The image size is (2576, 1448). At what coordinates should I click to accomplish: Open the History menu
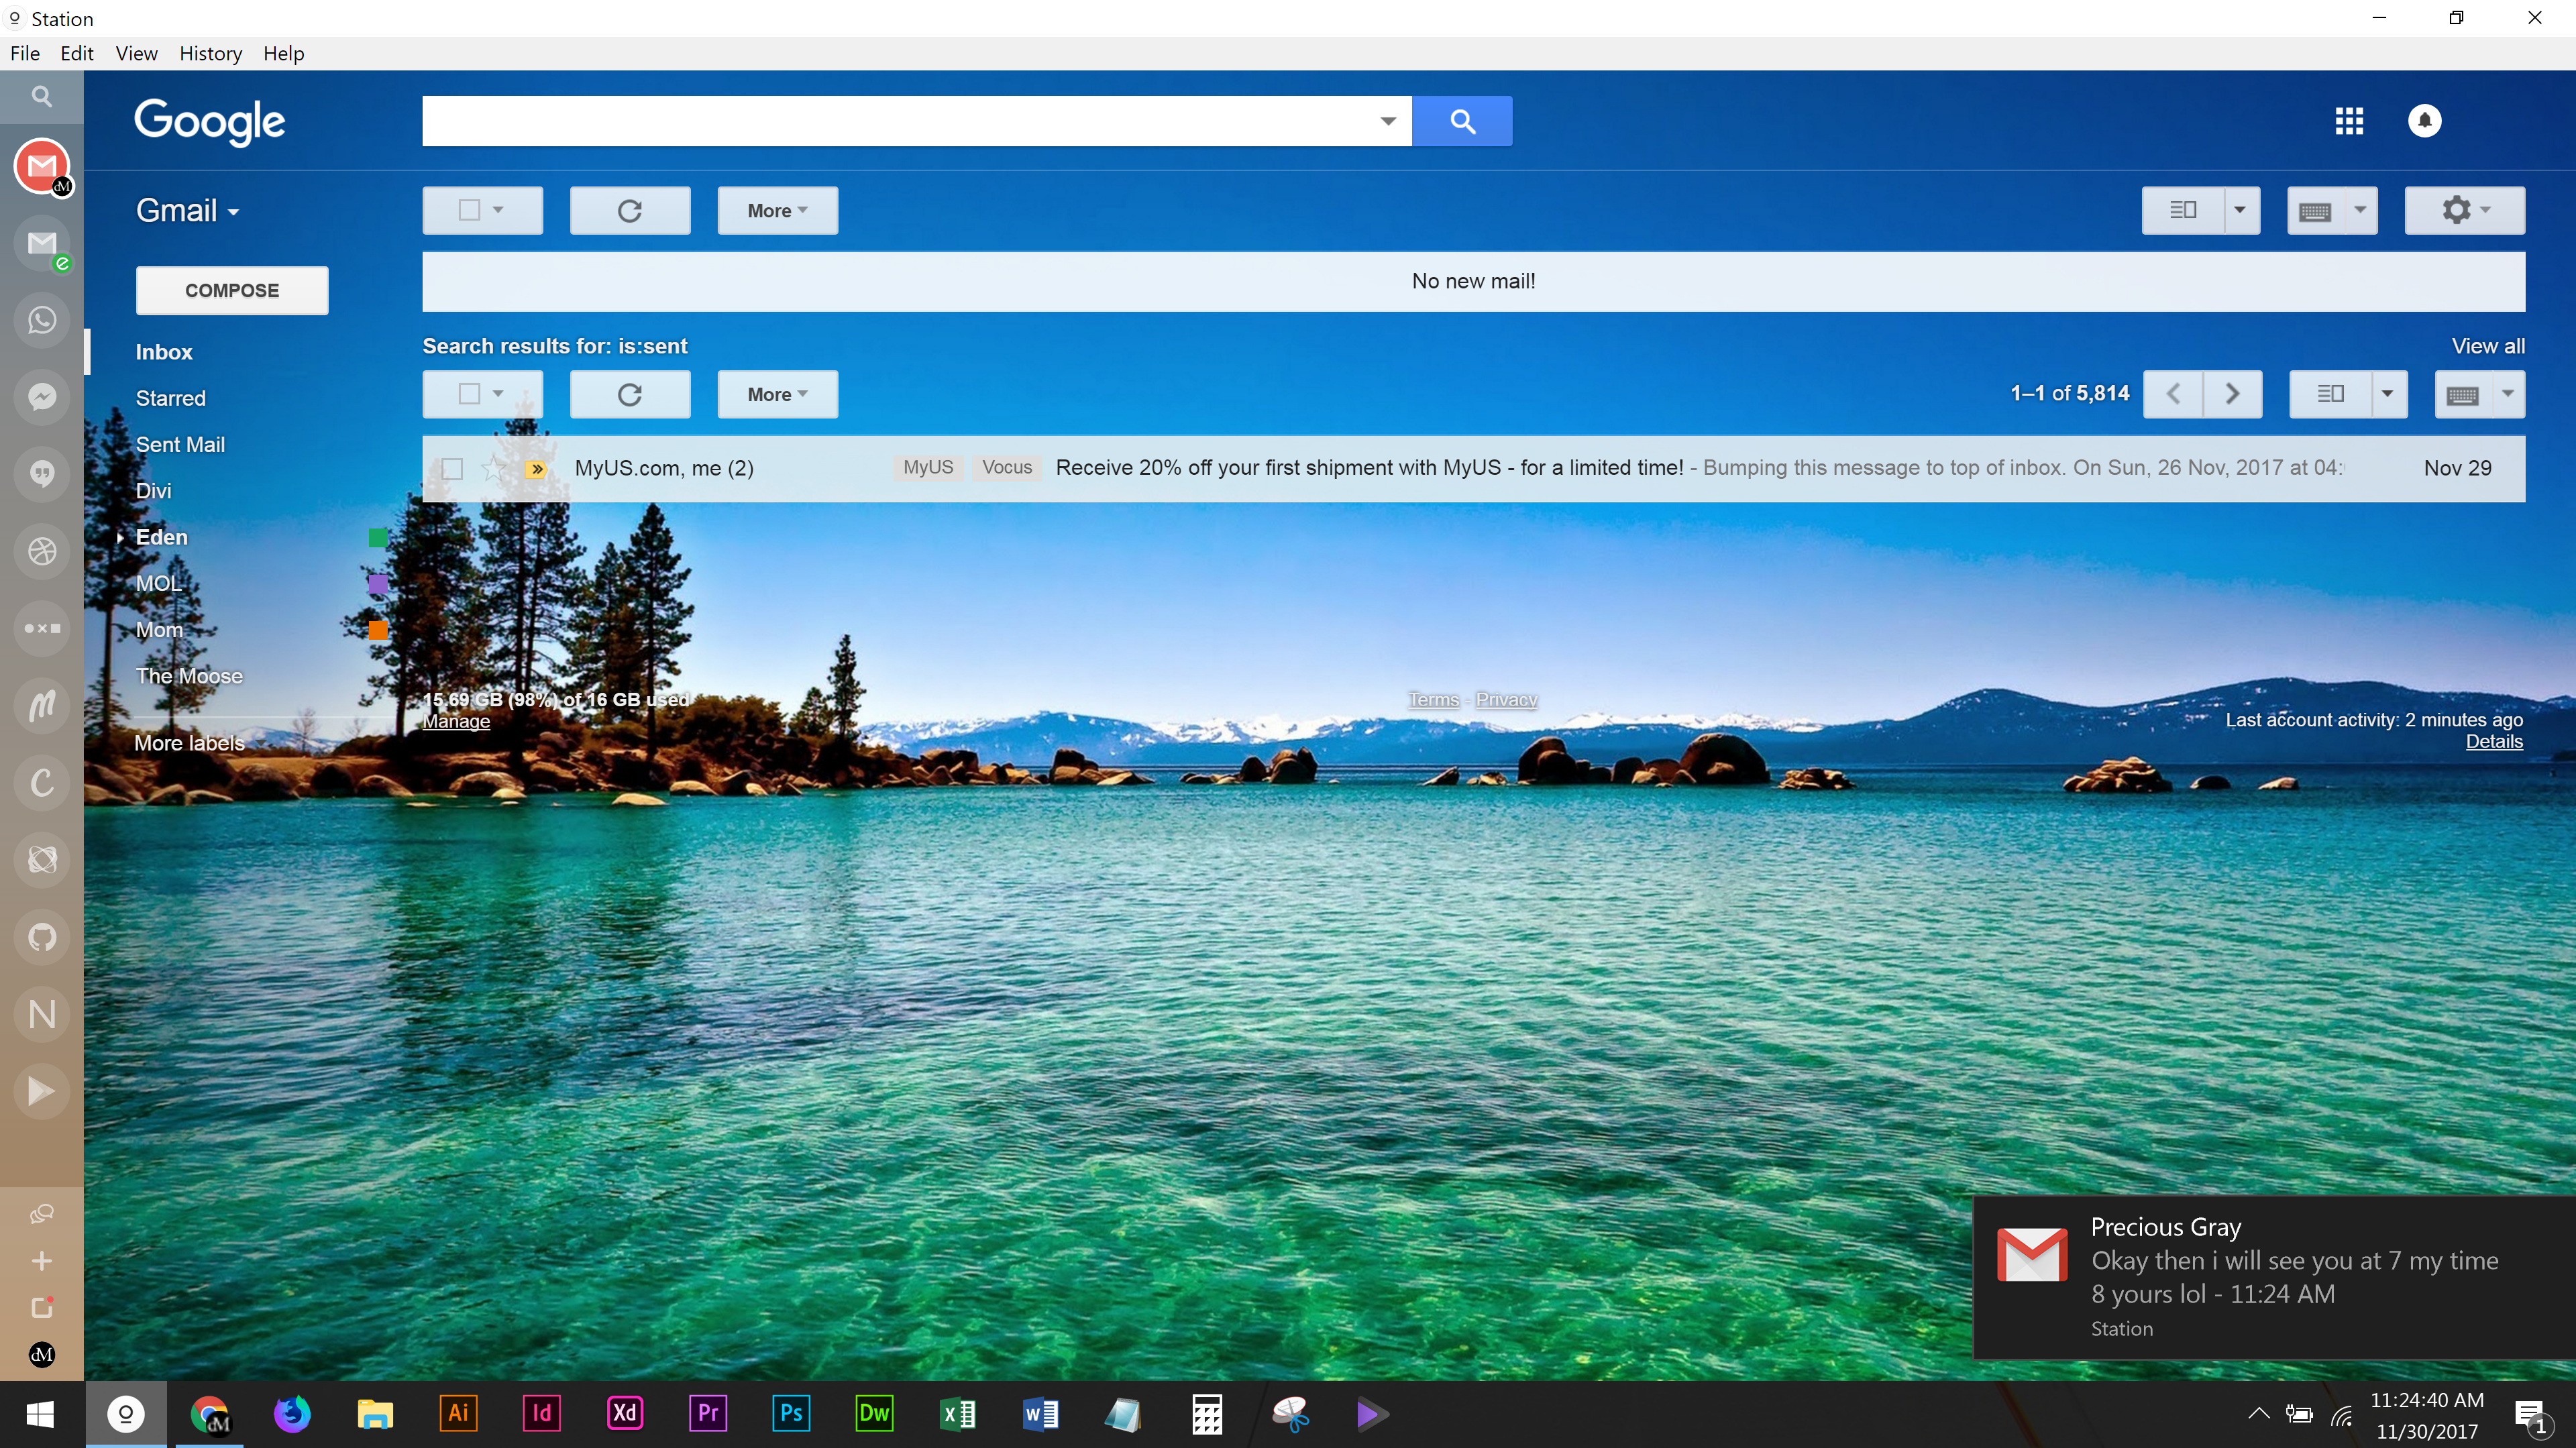coord(210,53)
